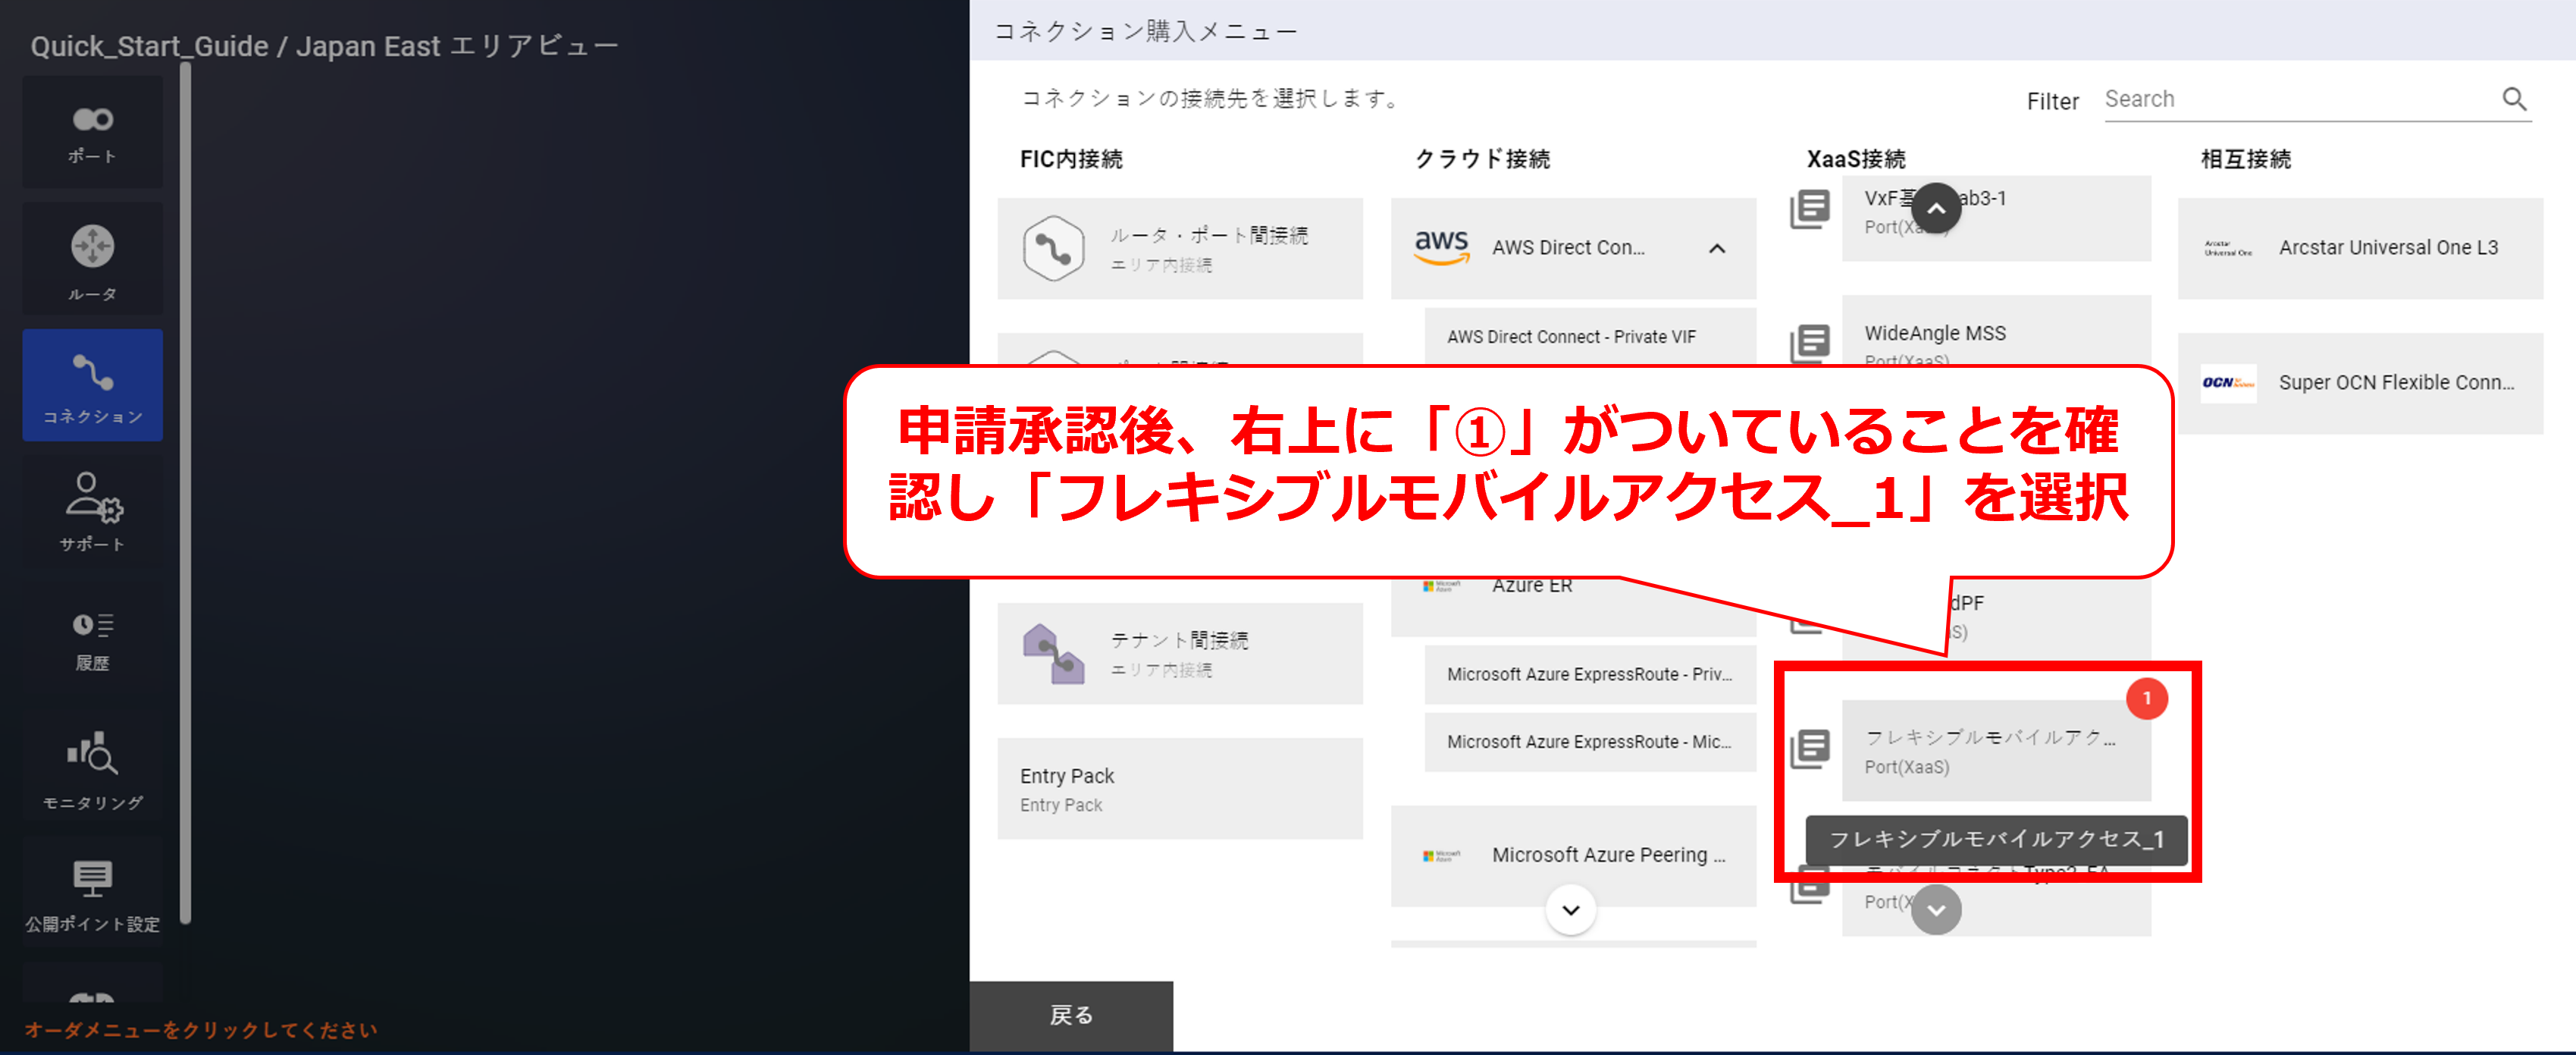Open the ポート (Port) sidebar menu
The width and height of the screenshot is (2576, 1055).
click(x=93, y=133)
